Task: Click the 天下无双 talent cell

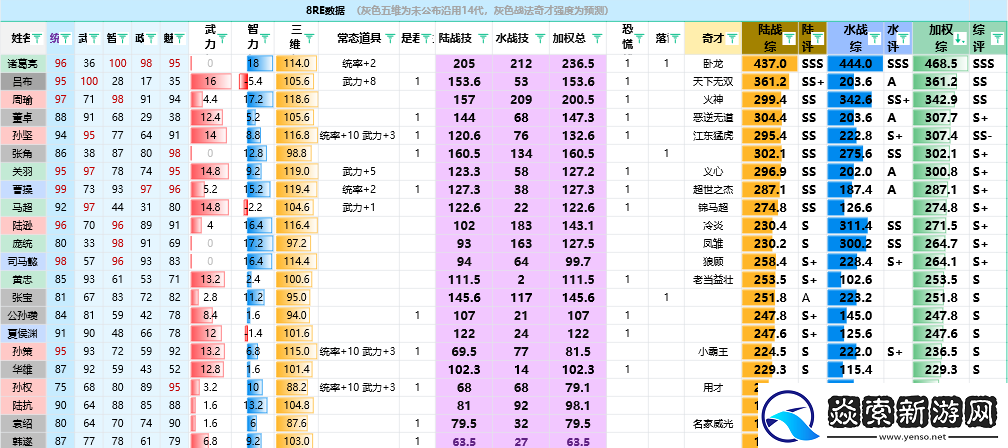Action: 713,82
